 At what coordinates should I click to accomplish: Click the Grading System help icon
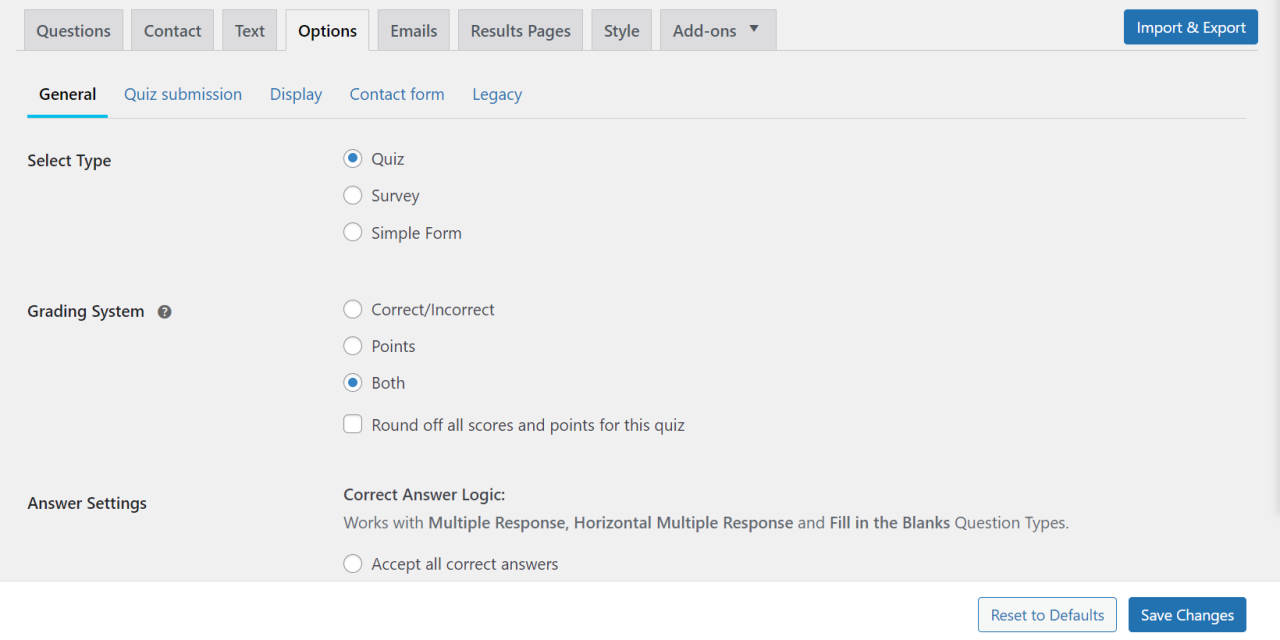(x=165, y=312)
